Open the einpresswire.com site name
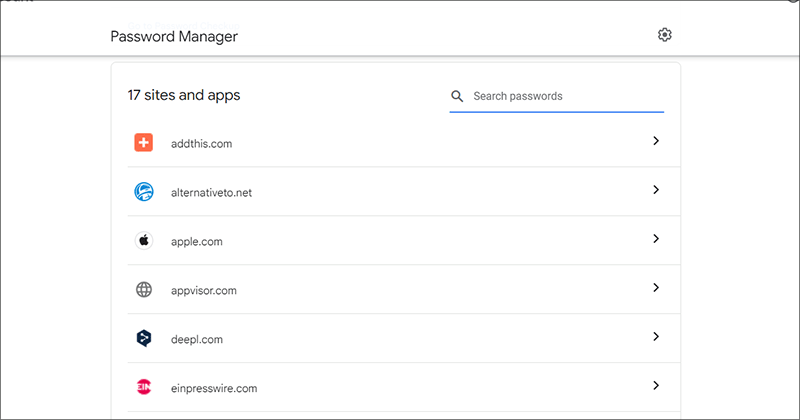 214,388
